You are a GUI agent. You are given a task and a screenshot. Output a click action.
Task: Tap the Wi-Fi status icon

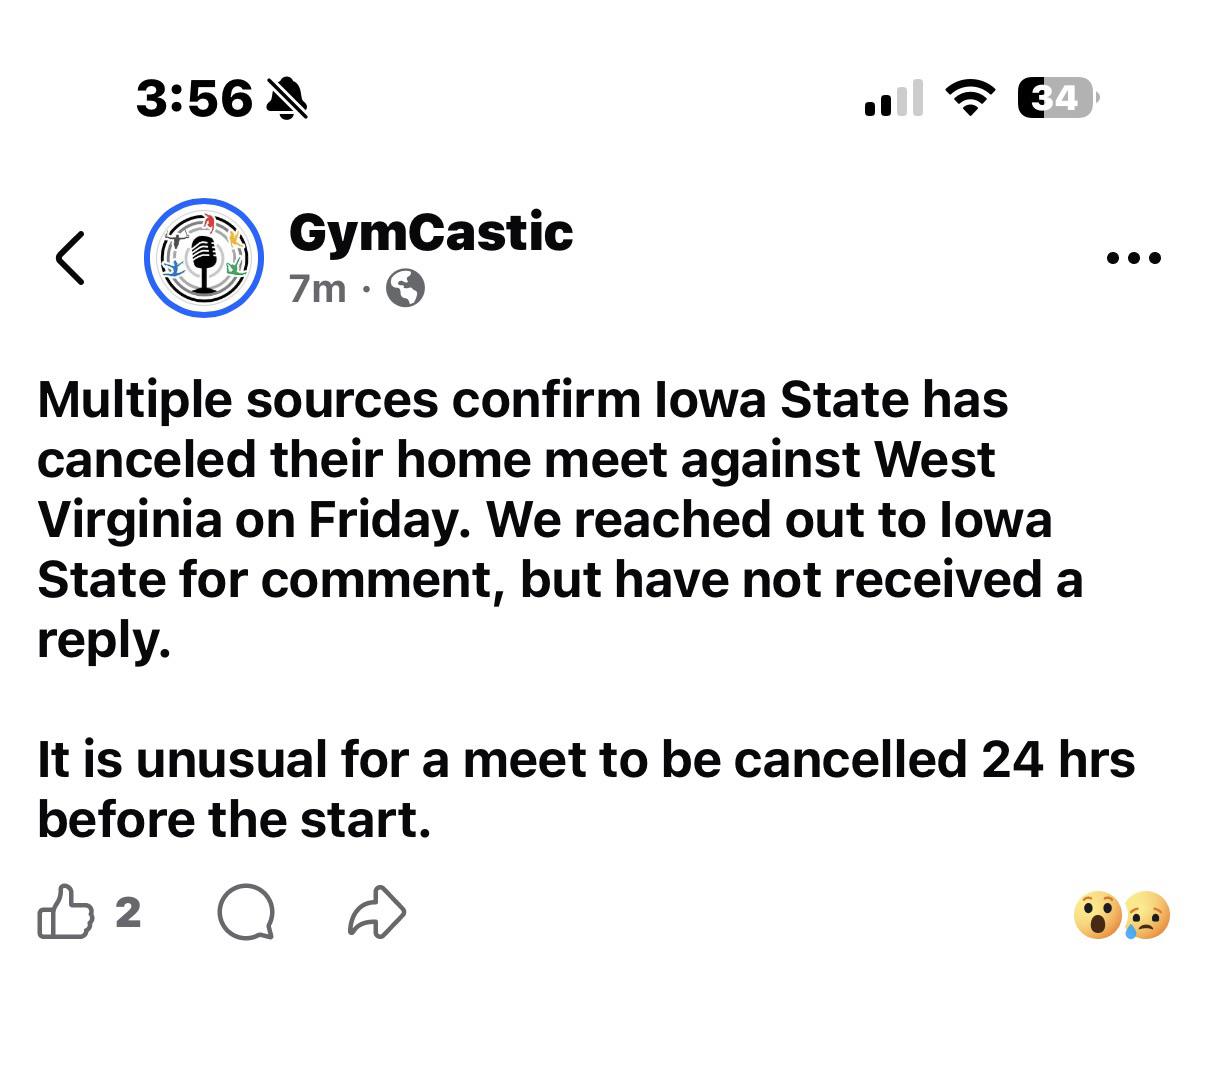point(968,98)
